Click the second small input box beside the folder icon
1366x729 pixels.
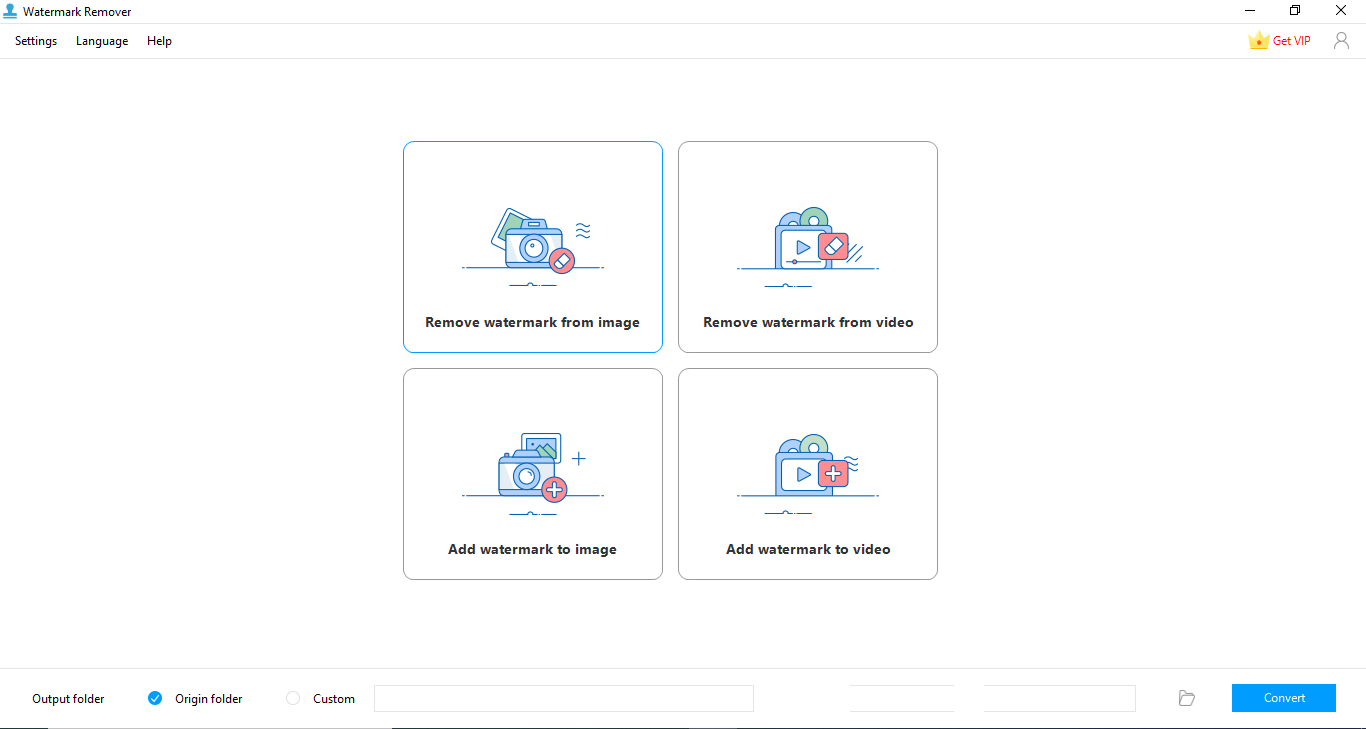click(x=1059, y=698)
